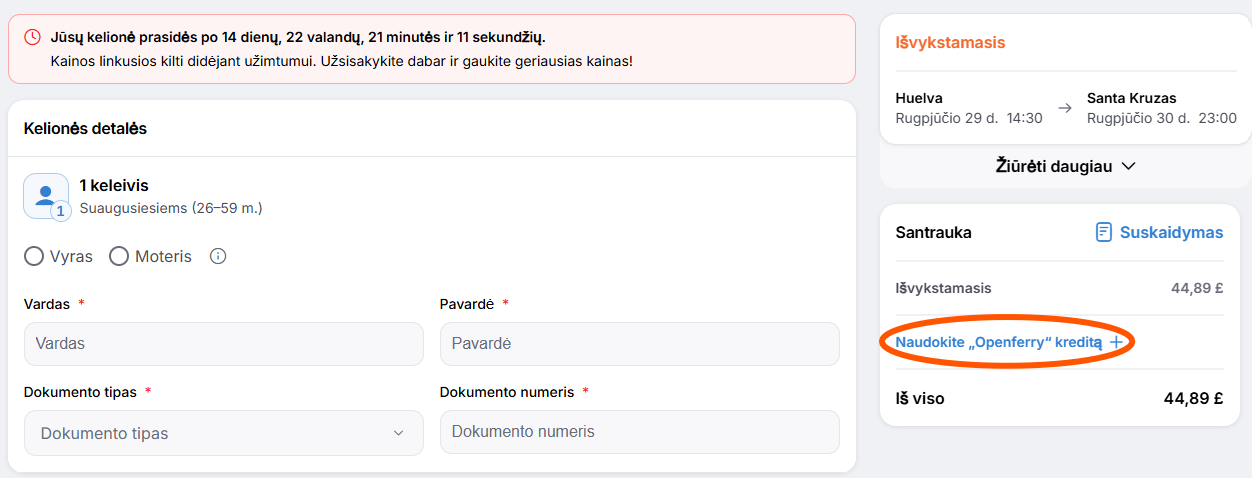
Task: Open the gender info tooltip icon
Action: (x=218, y=256)
